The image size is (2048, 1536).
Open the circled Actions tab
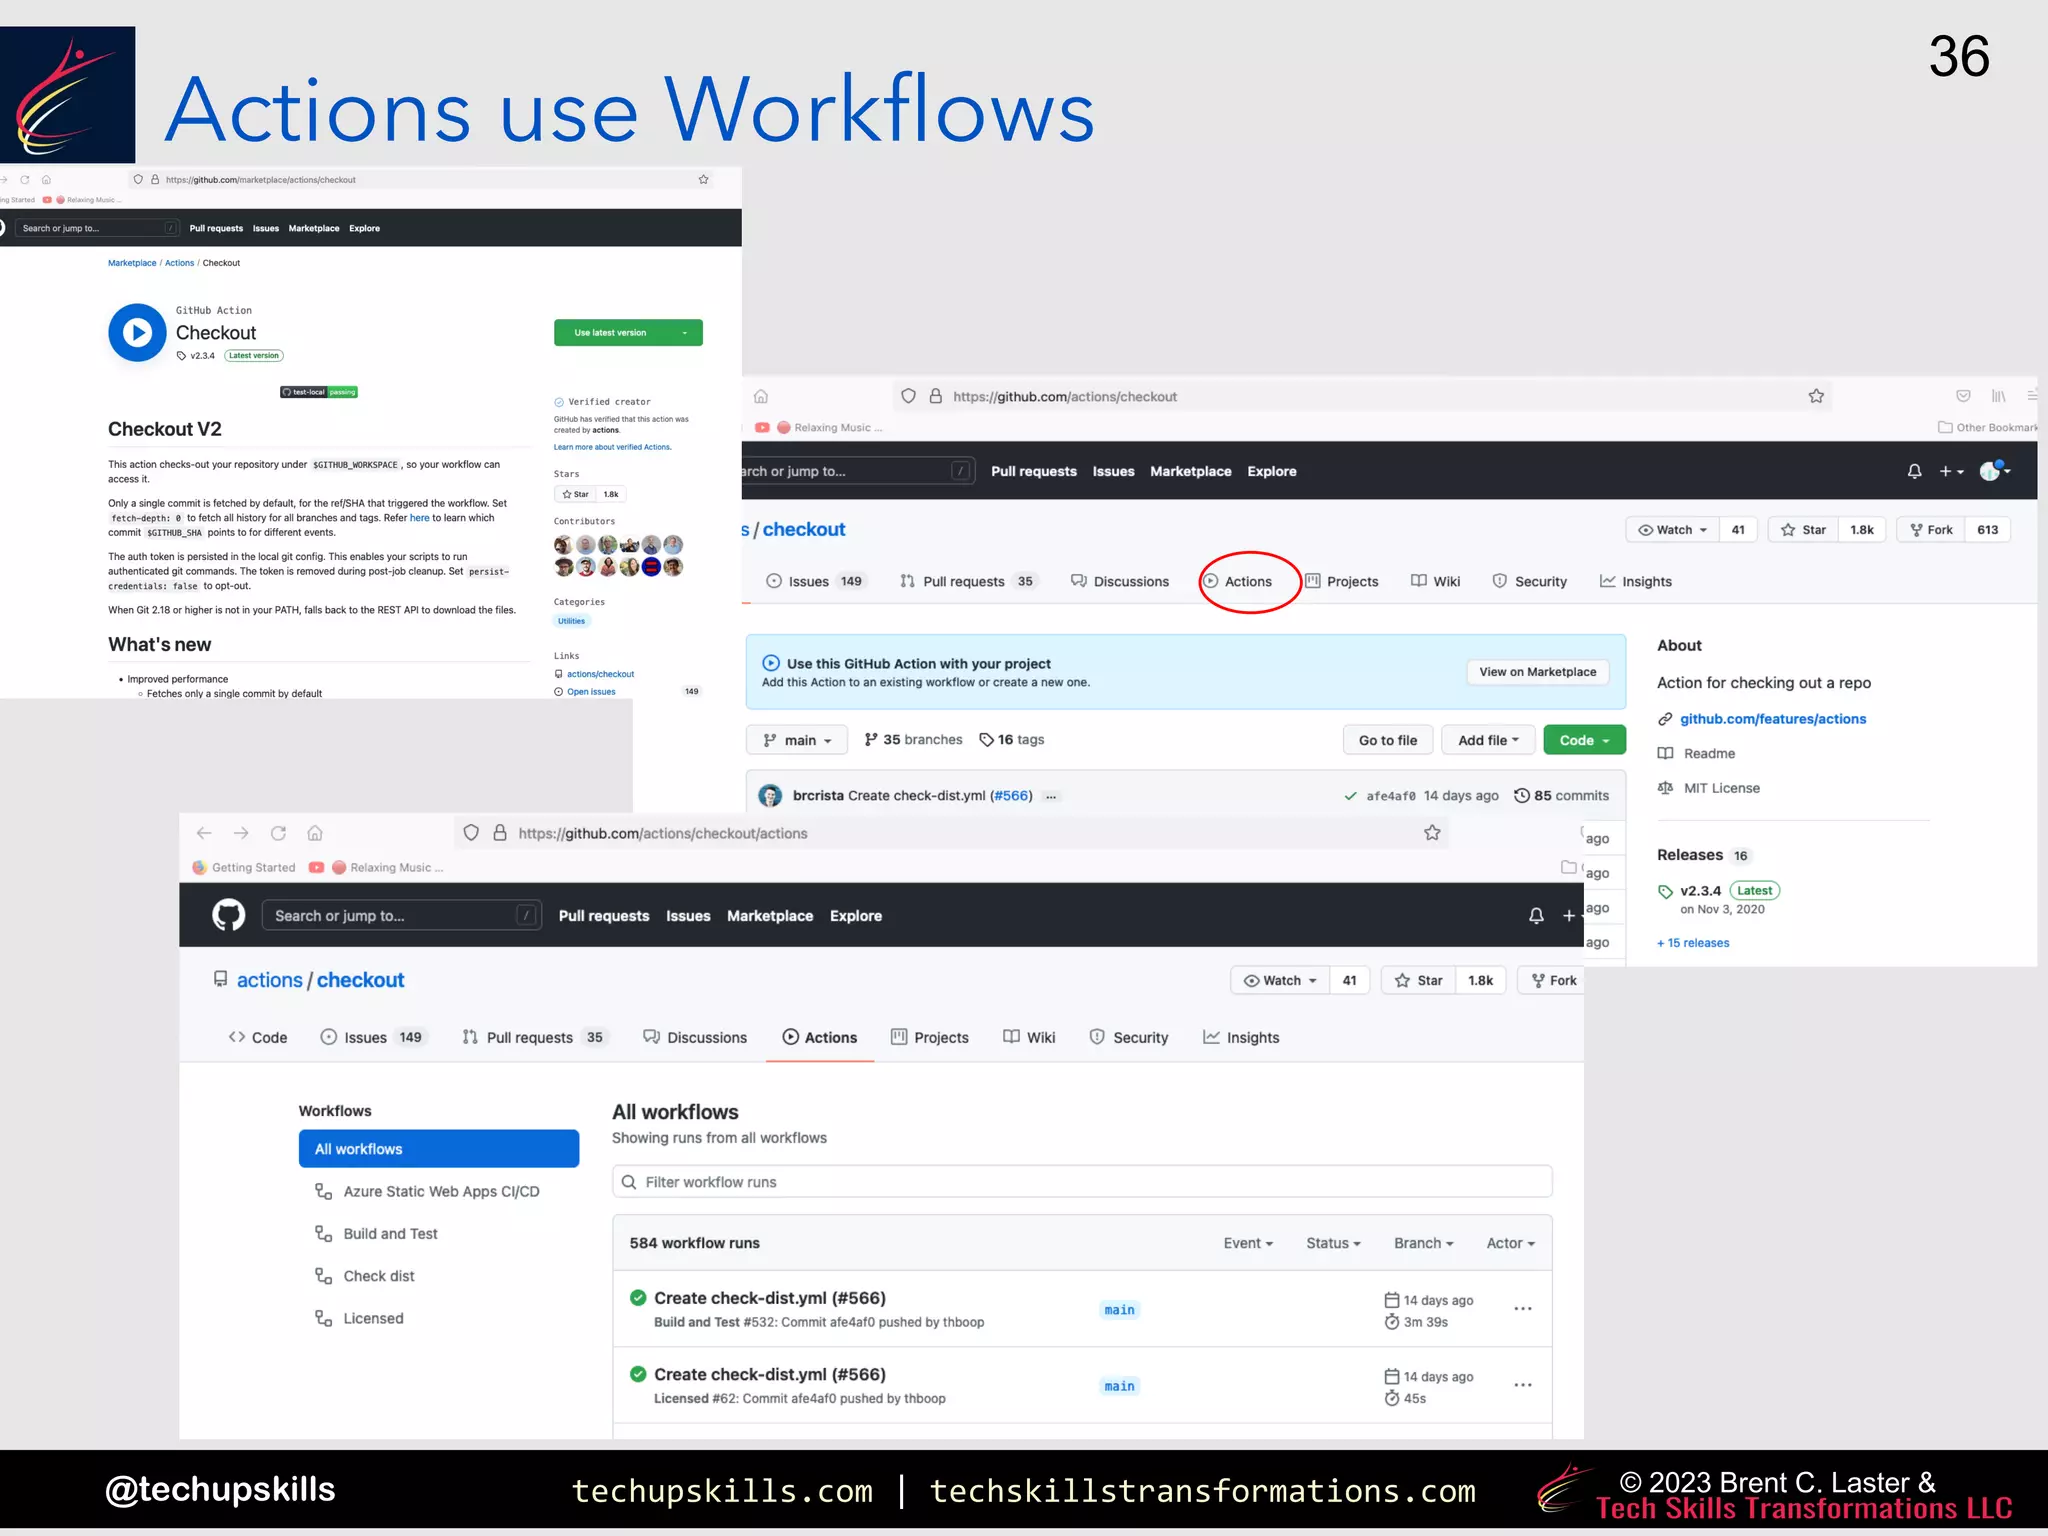coord(1247,581)
